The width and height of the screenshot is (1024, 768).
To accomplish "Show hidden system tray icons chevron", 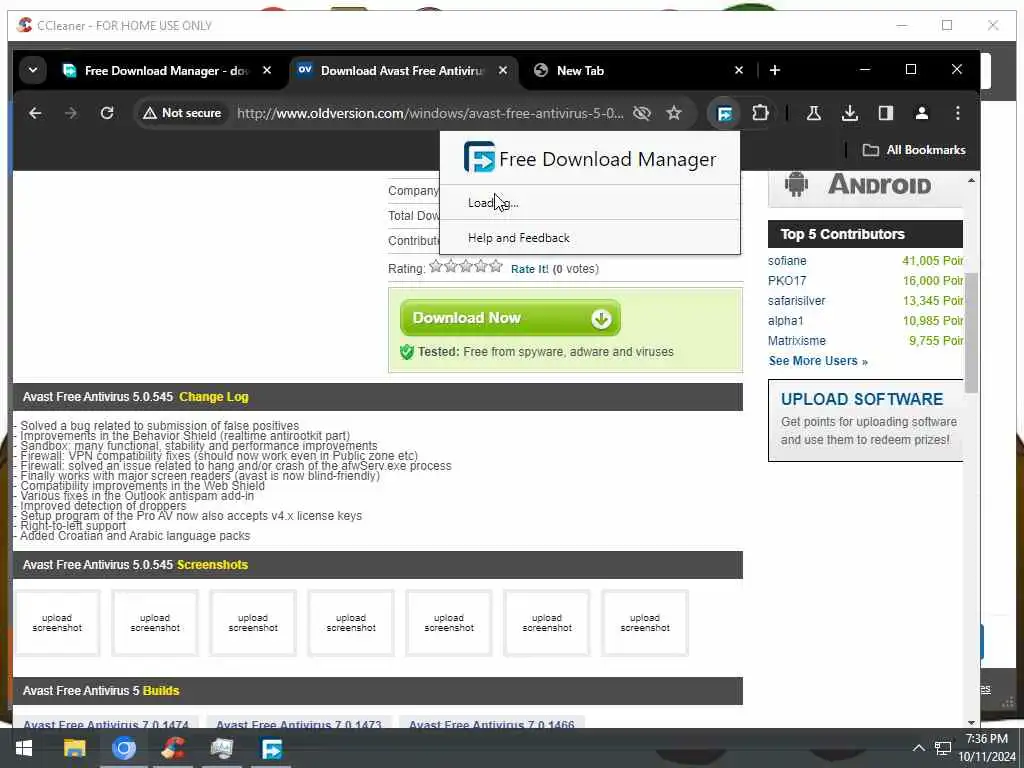I will coord(918,748).
